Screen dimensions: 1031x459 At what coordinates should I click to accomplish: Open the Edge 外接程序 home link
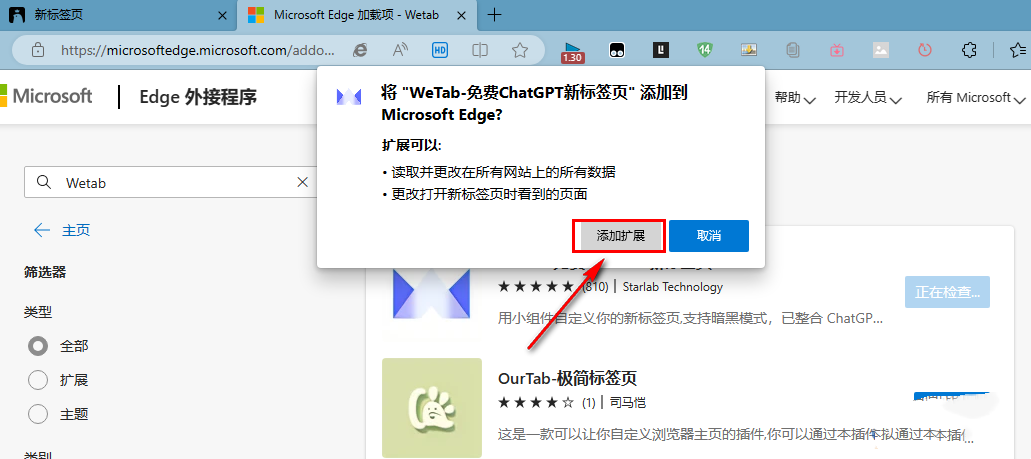coord(198,97)
